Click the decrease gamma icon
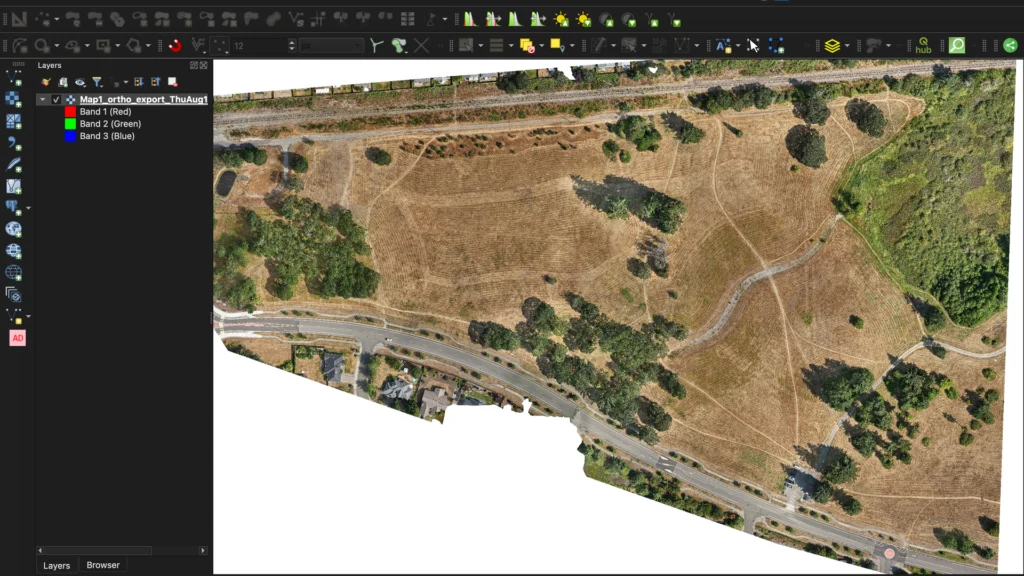This screenshot has height=576, width=1024. point(673,20)
